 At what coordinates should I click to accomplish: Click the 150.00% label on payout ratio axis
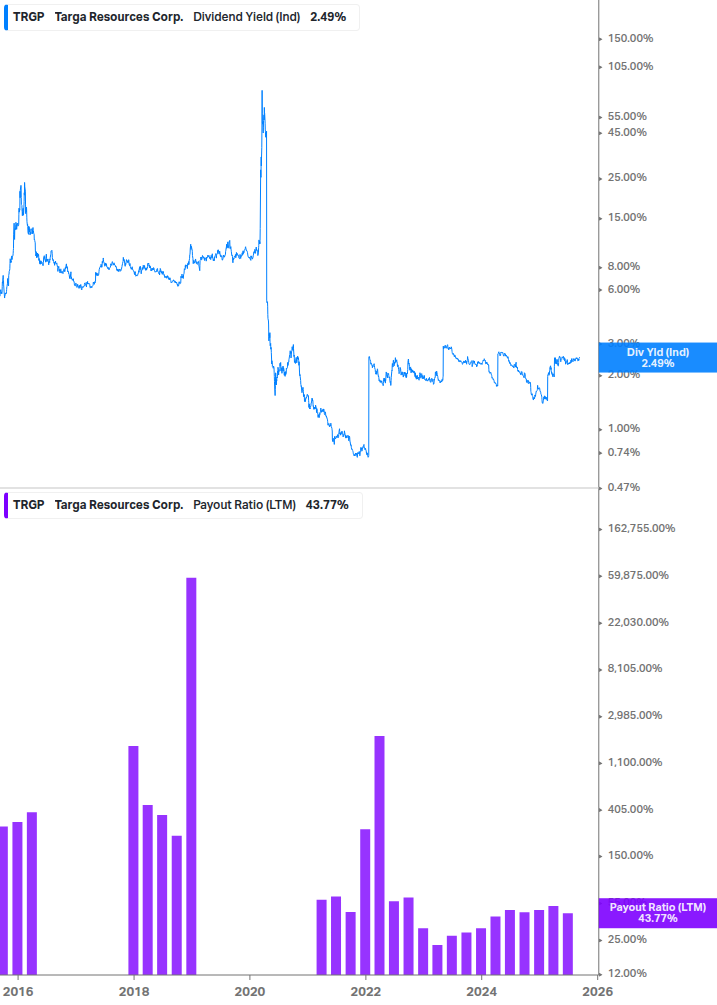point(630,855)
